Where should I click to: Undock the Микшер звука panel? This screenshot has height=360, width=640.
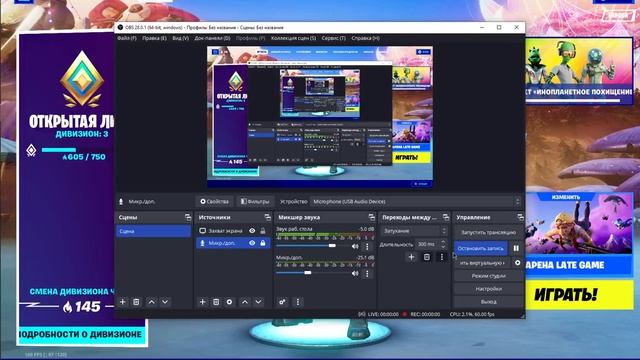point(371,217)
